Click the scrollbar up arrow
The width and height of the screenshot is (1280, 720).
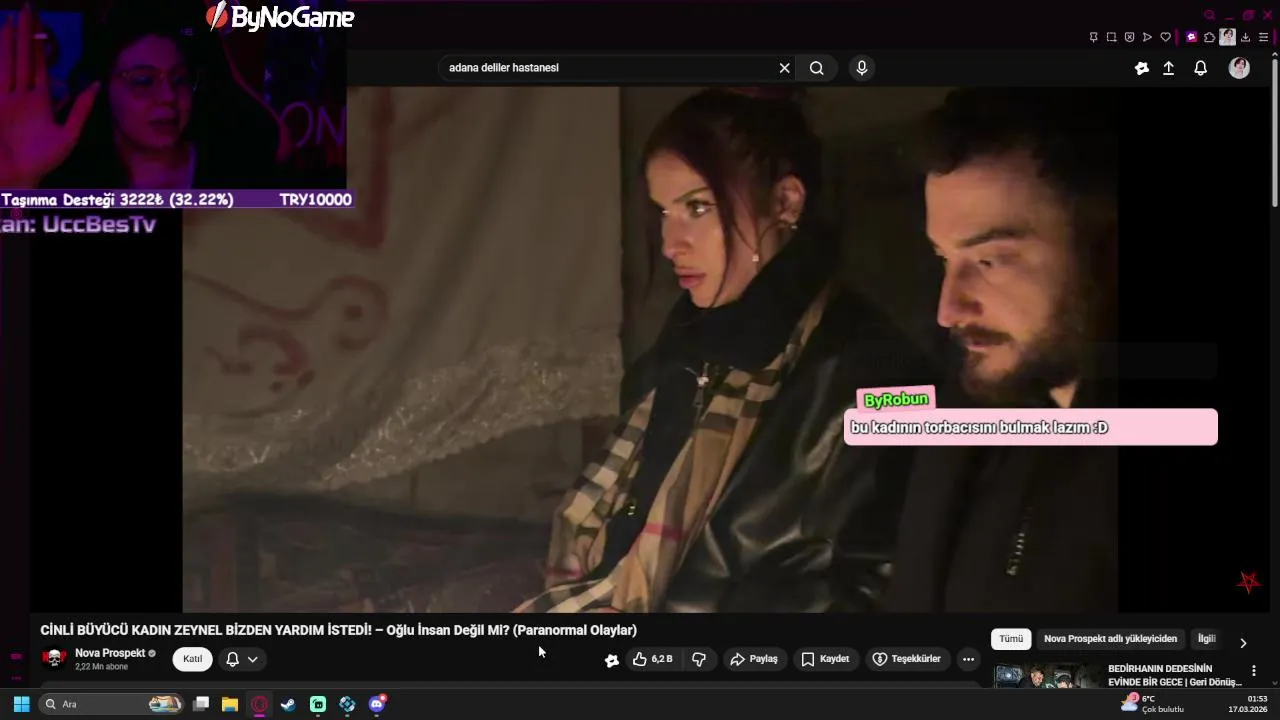(1274, 53)
